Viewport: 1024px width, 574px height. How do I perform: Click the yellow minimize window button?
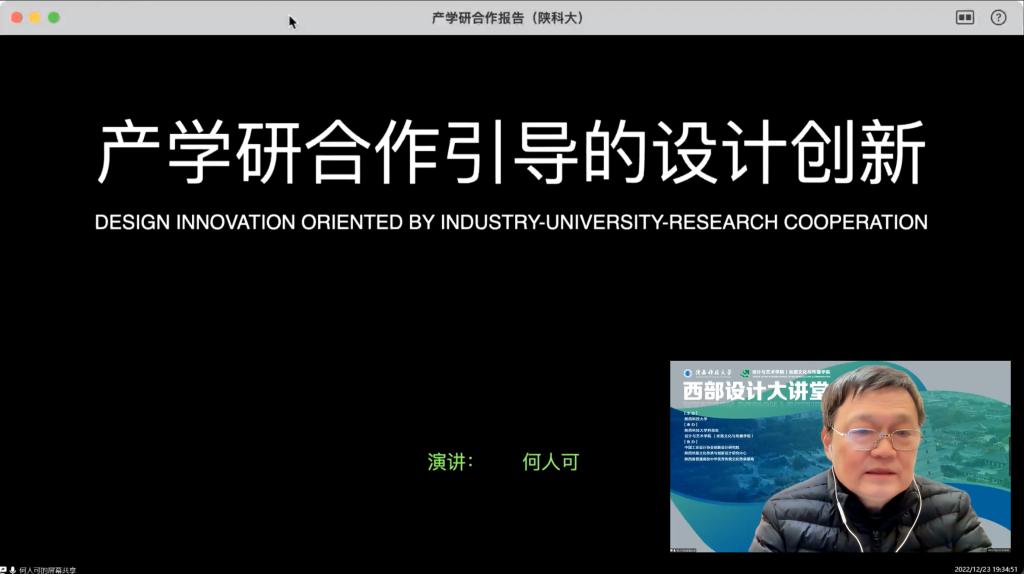35,17
